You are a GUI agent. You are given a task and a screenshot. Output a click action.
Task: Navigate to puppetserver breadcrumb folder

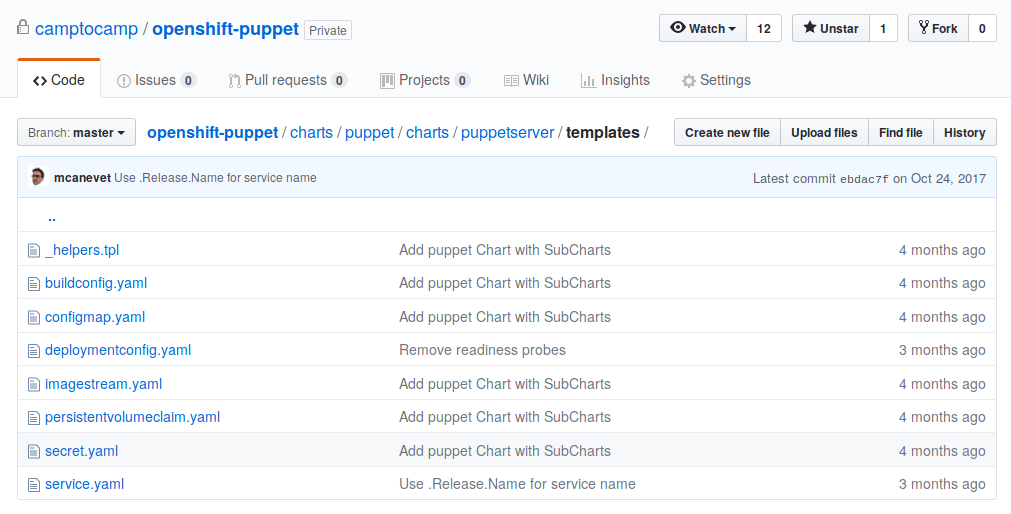coord(507,132)
